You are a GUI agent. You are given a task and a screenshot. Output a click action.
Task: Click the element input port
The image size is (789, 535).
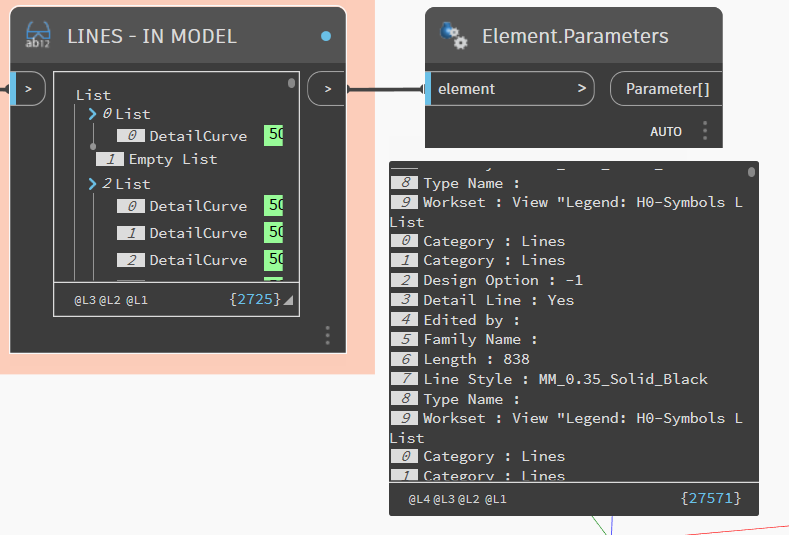point(510,89)
